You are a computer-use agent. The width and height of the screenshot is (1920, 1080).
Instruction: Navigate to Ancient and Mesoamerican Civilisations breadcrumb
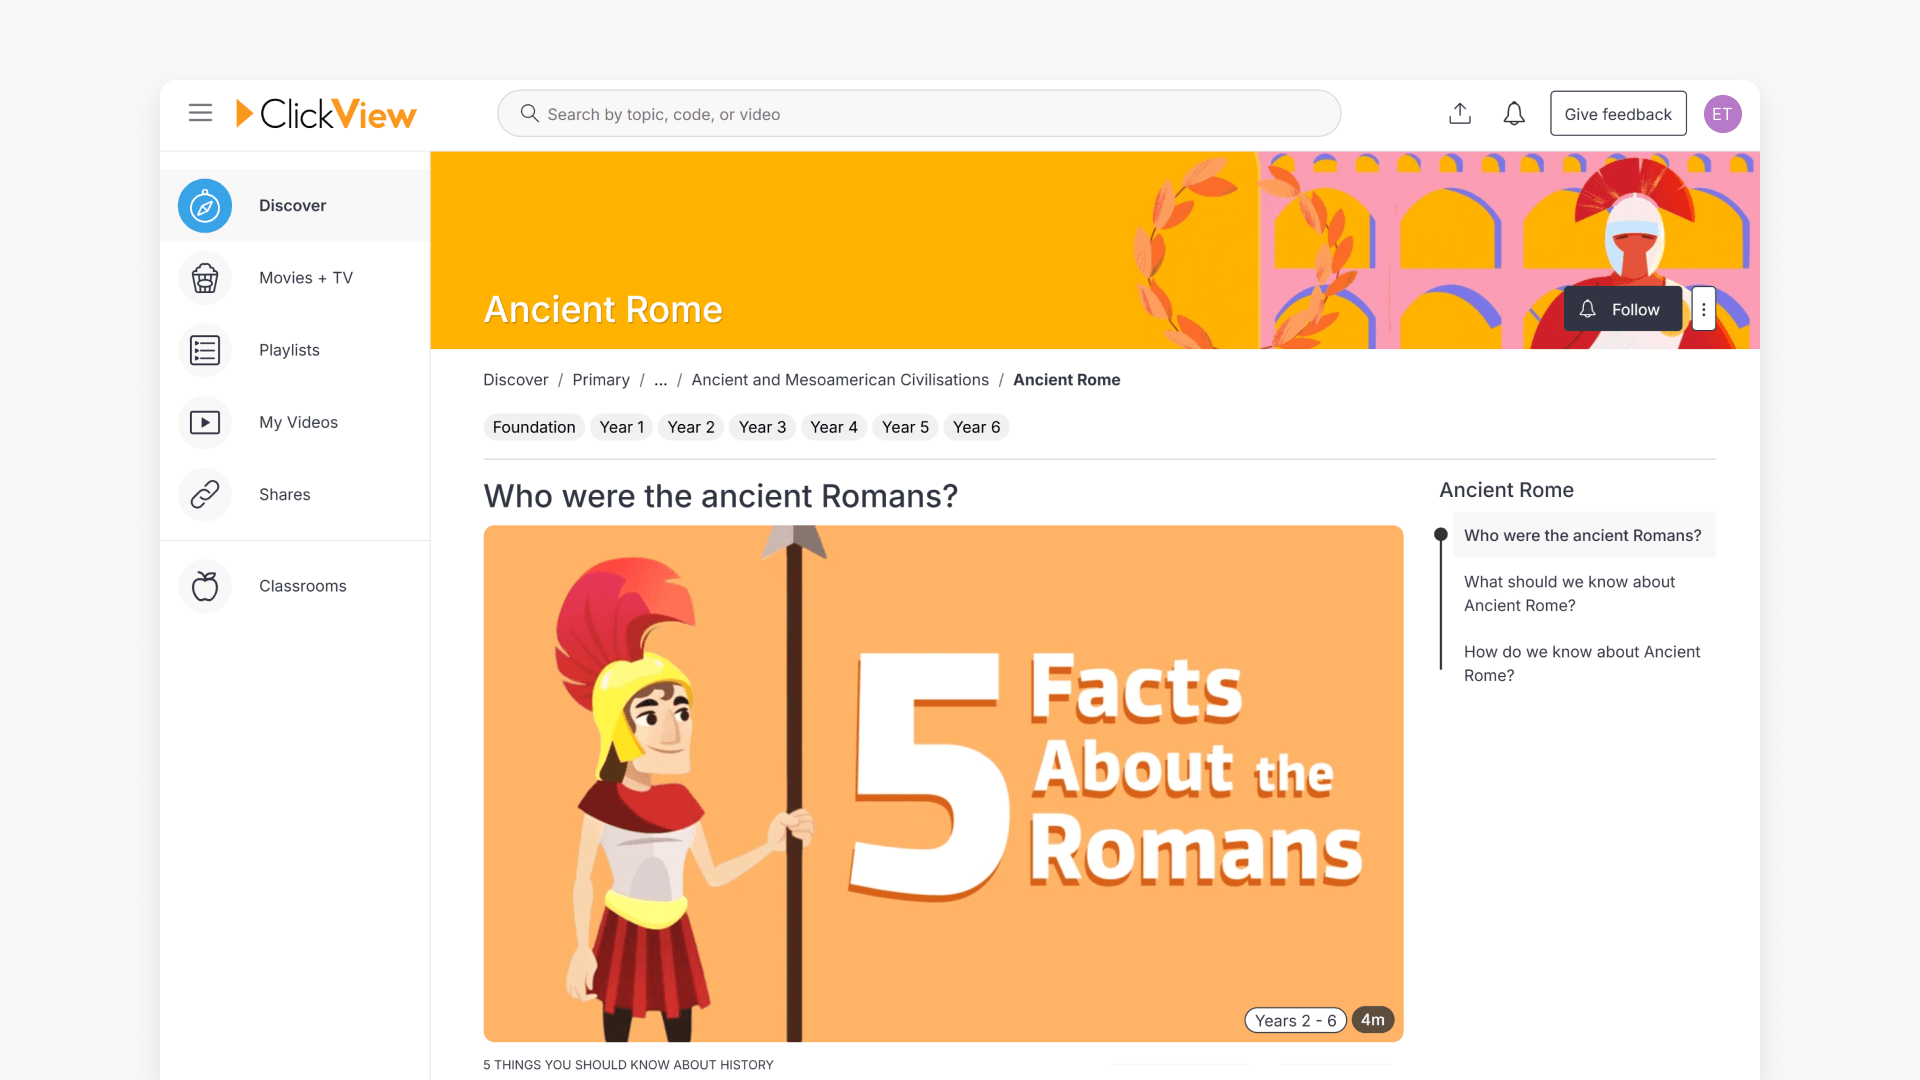[x=840, y=380]
